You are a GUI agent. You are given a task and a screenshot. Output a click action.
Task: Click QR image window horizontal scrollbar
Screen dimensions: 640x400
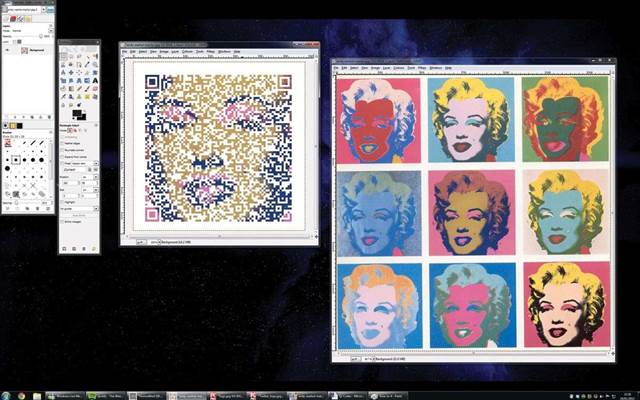coord(218,236)
